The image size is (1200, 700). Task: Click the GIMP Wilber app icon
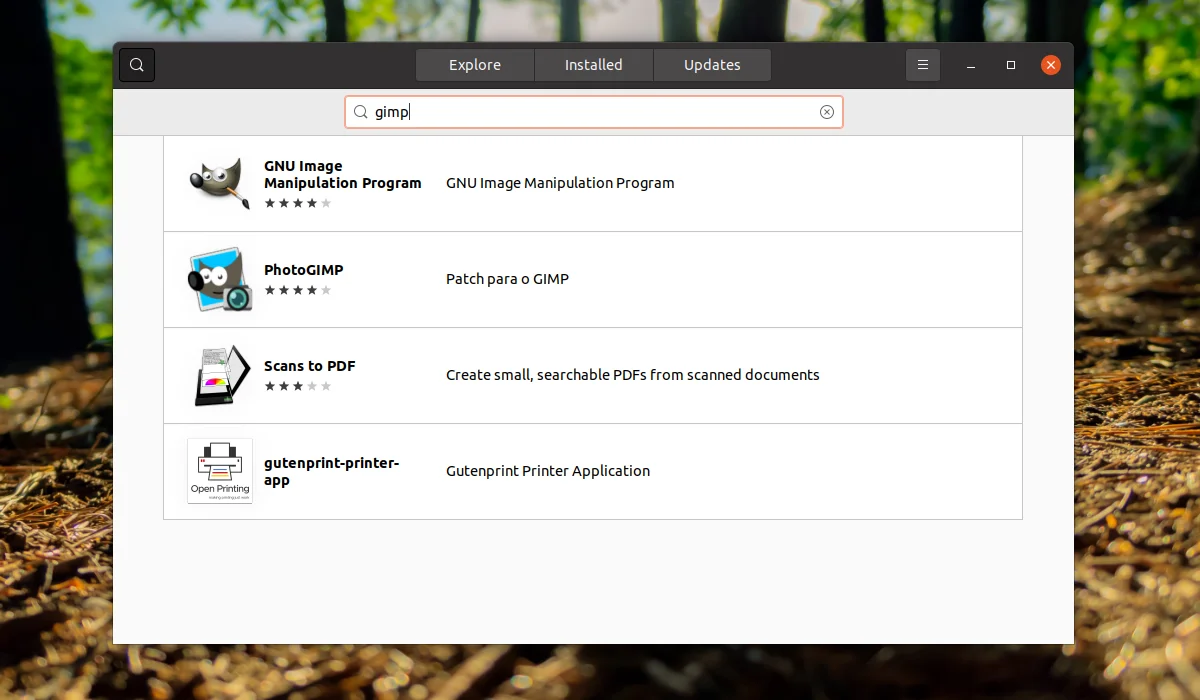click(220, 183)
